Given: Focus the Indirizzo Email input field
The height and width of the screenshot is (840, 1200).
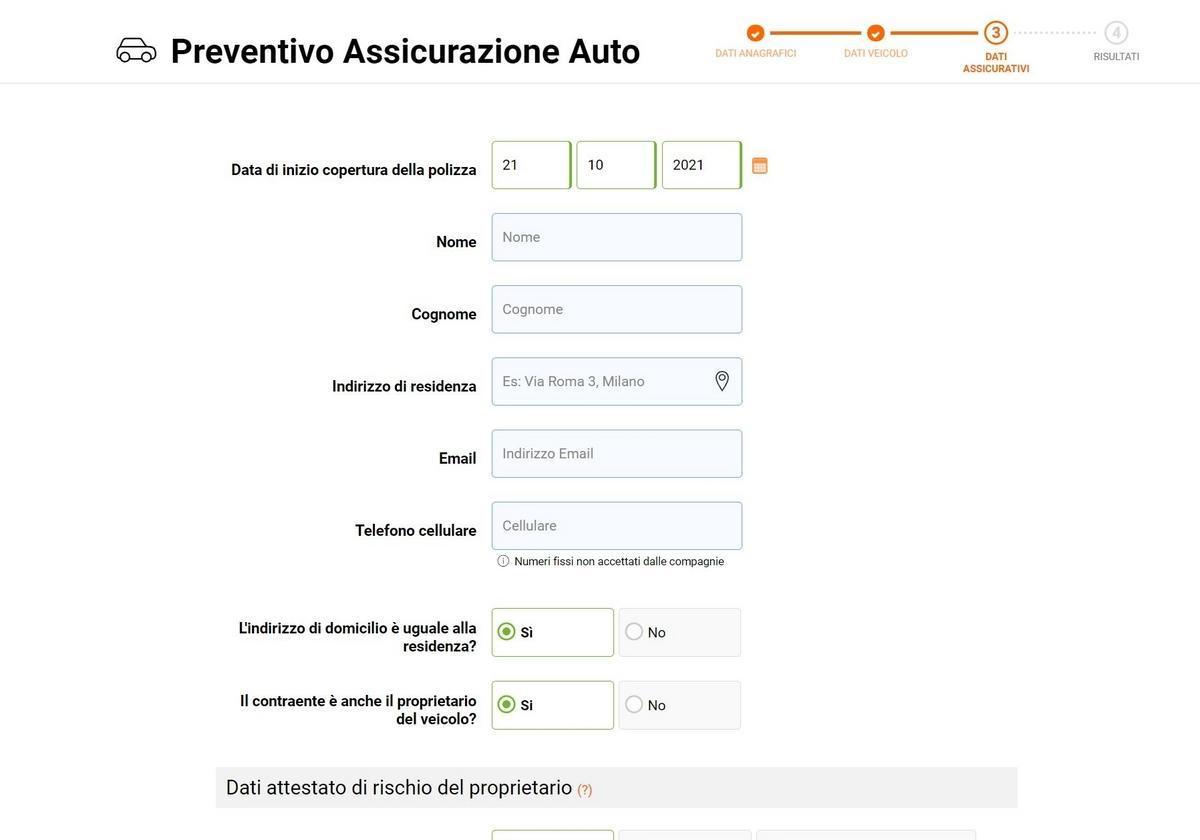Looking at the screenshot, I should [x=617, y=454].
